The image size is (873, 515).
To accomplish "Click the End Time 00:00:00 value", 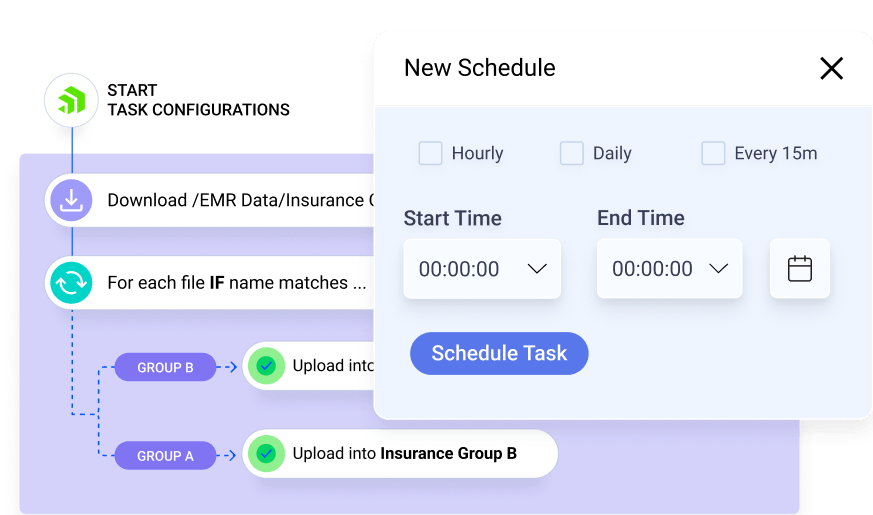I will click(652, 268).
